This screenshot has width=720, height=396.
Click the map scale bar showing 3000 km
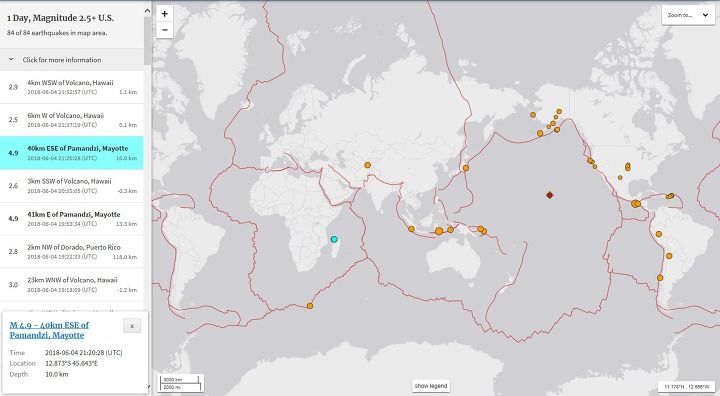point(181,383)
